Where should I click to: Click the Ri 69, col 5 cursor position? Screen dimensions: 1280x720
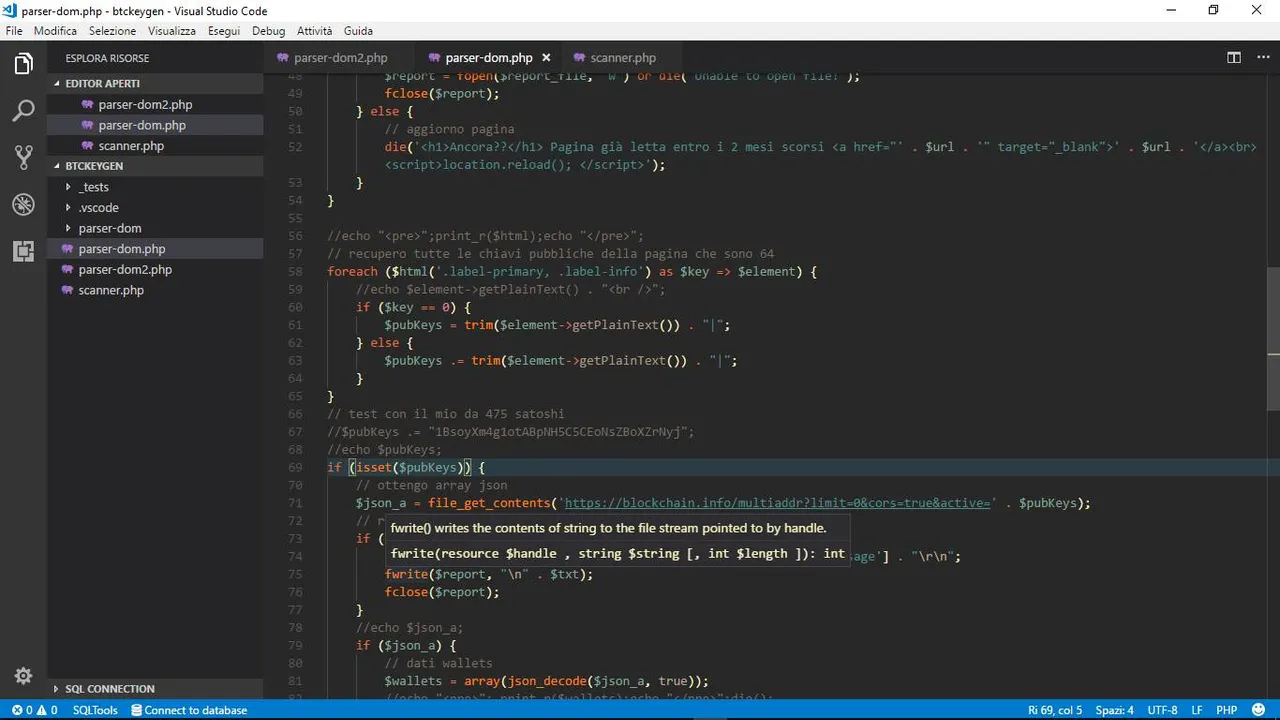tap(1055, 710)
